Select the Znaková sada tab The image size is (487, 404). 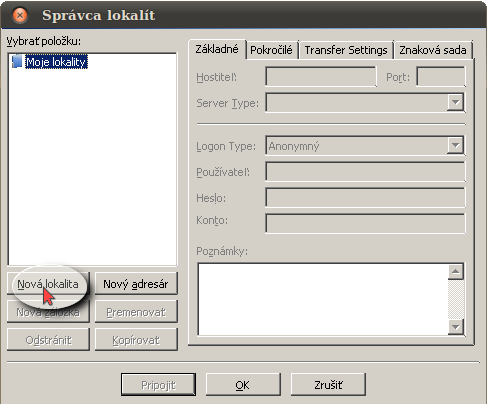tap(433, 50)
